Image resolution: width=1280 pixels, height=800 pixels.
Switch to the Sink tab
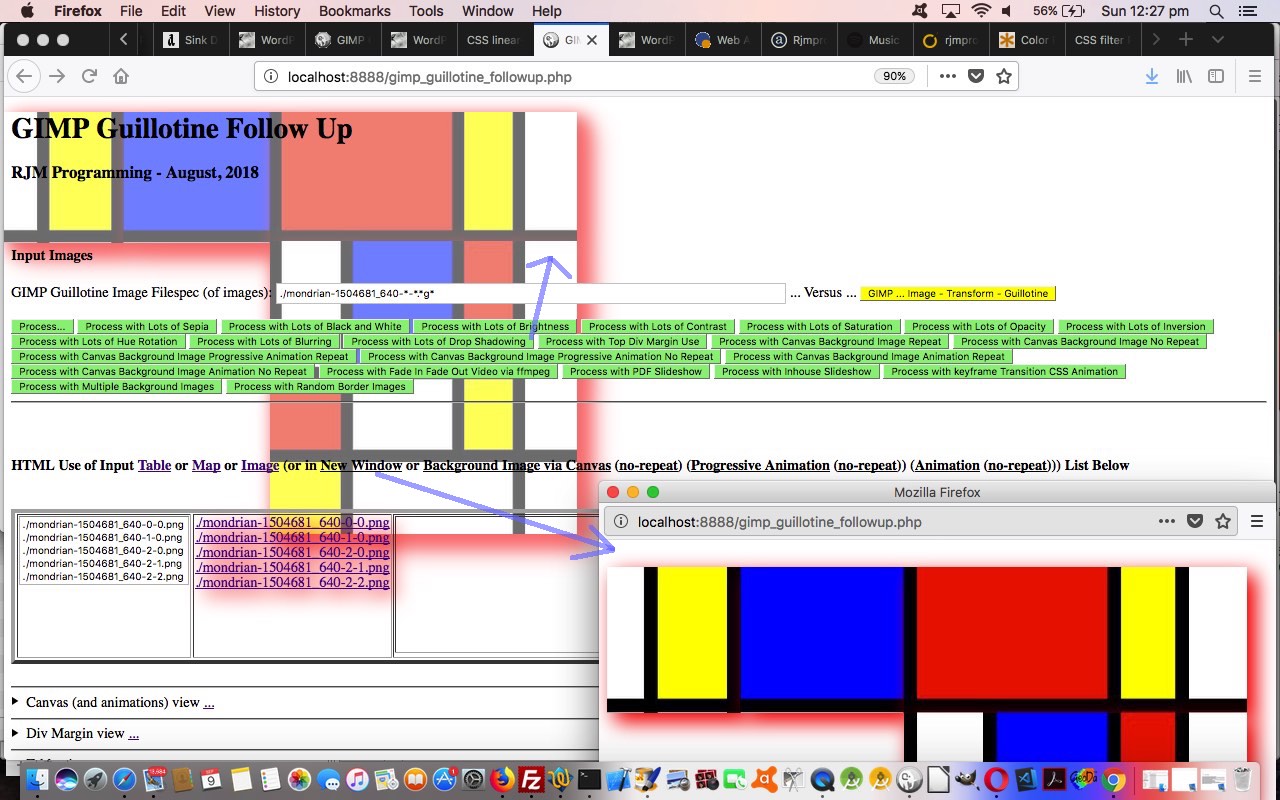point(190,40)
